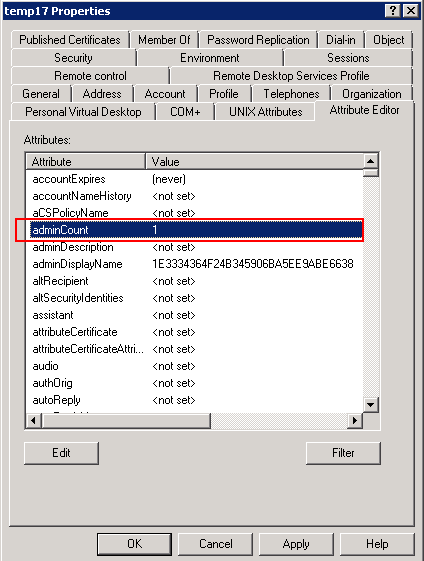Confirm with the OK button
The width and height of the screenshot is (424, 561).
134,544
